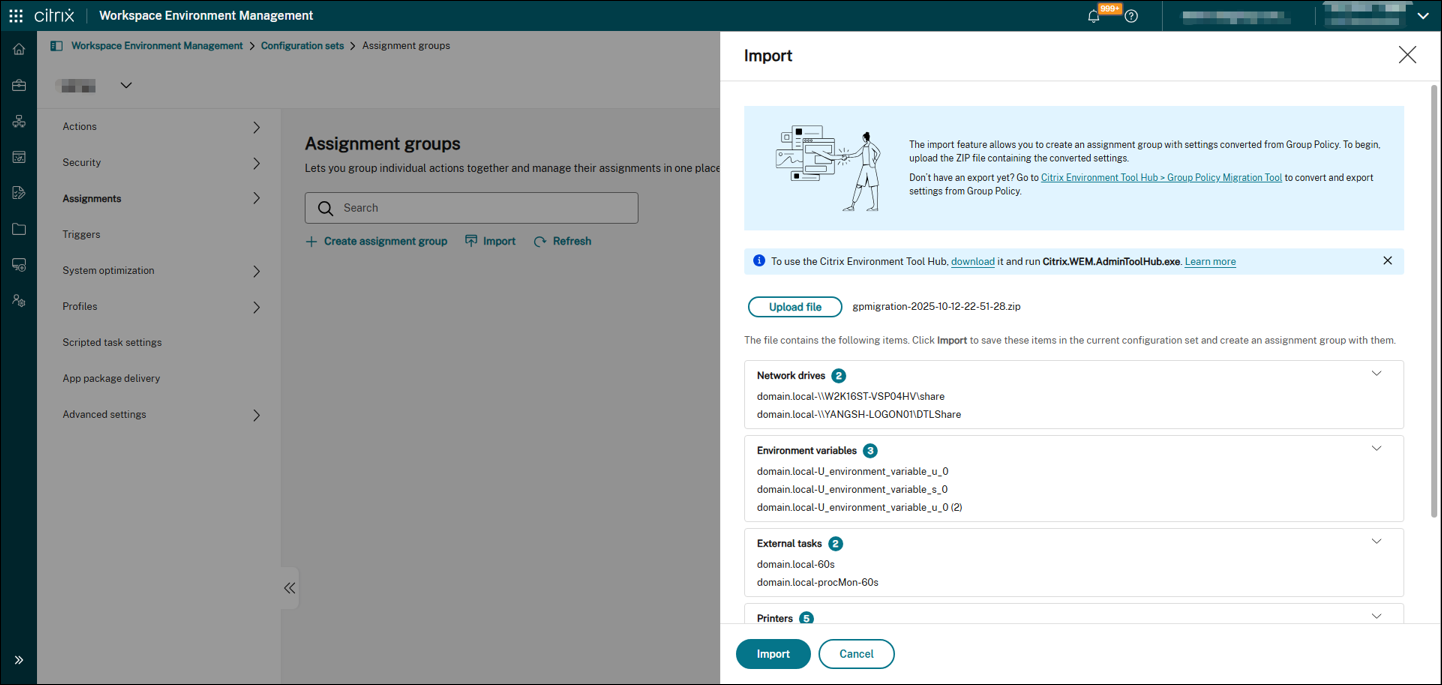
Task: Open the user settings icon in the rail
Action: click(18, 299)
